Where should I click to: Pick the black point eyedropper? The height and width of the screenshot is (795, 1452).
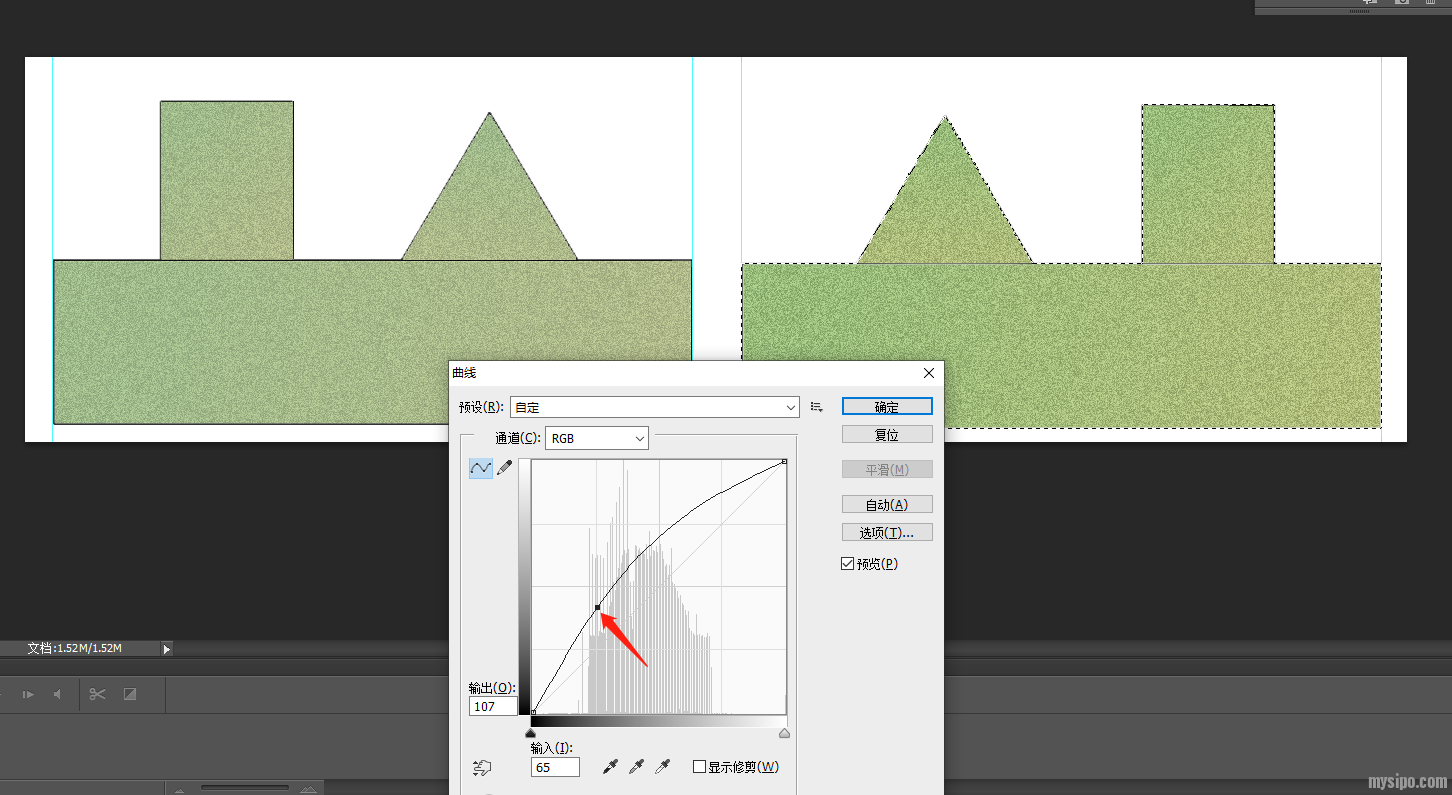[x=610, y=767]
